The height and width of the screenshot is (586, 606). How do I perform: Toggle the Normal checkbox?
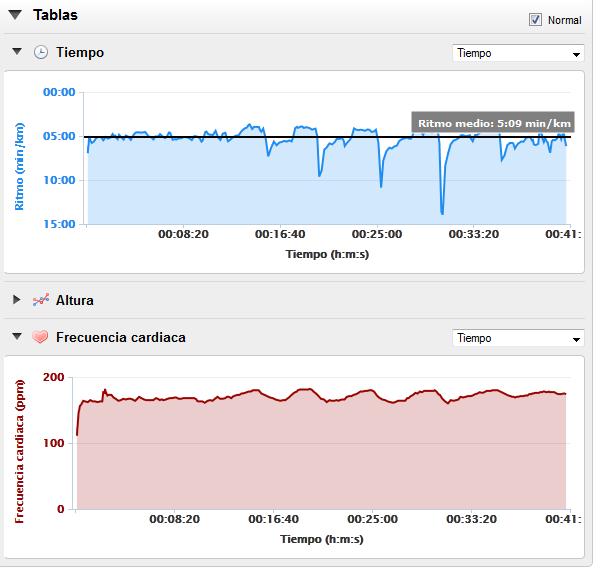535,20
